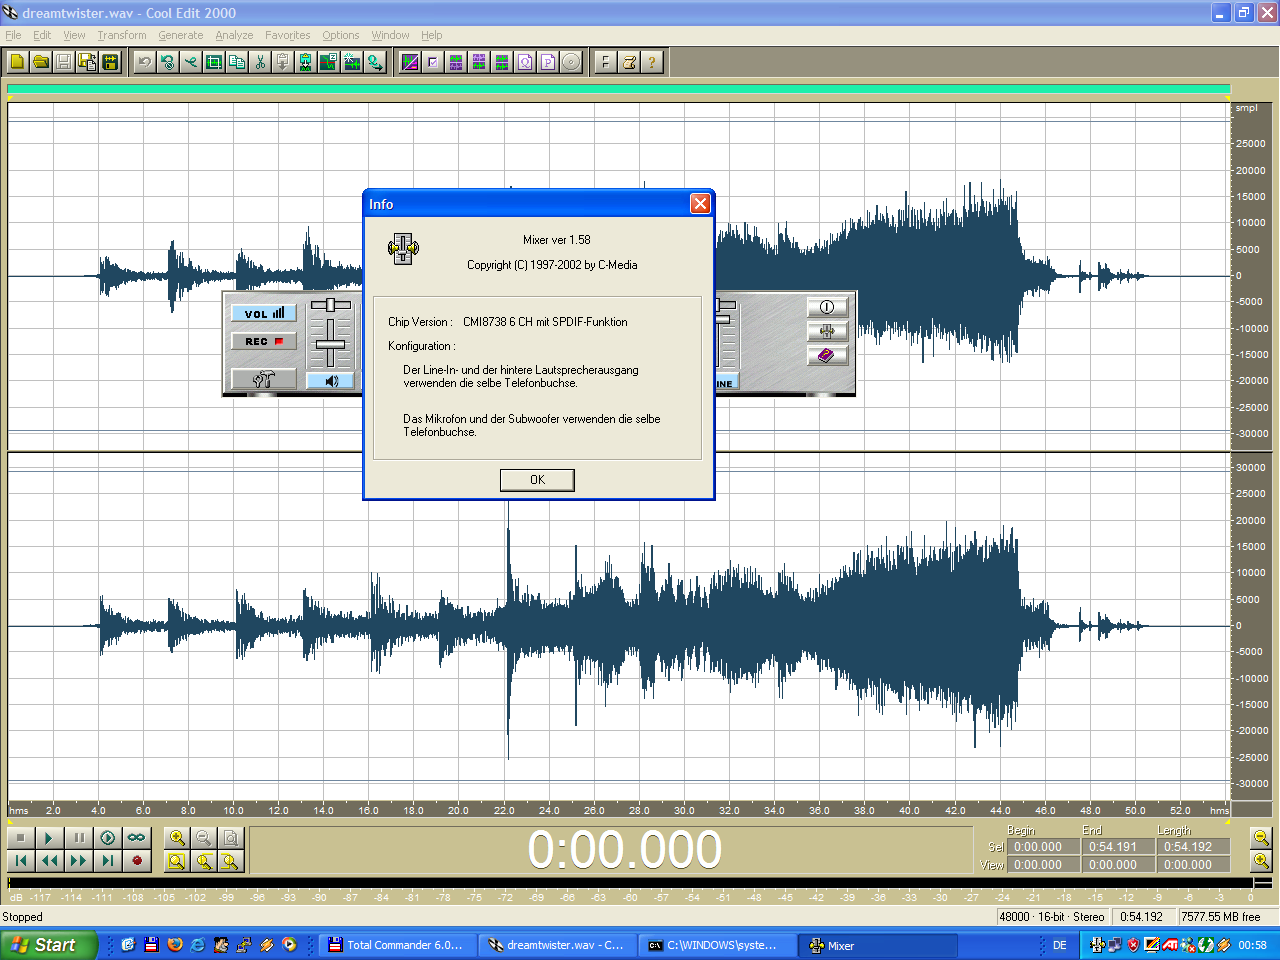Click the Mixer volume fader handle
Viewport: 1280px width, 960px height.
[x=331, y=345]
